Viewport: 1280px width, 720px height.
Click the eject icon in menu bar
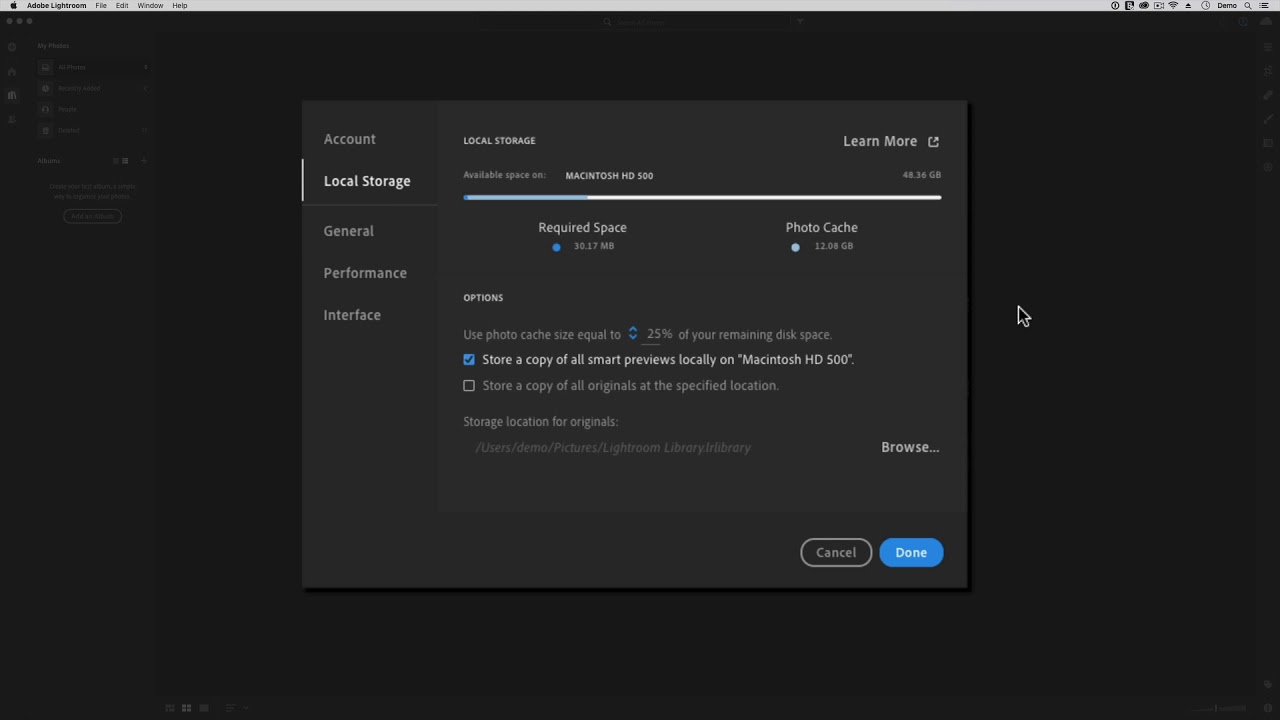click(x=1188, y=6)
